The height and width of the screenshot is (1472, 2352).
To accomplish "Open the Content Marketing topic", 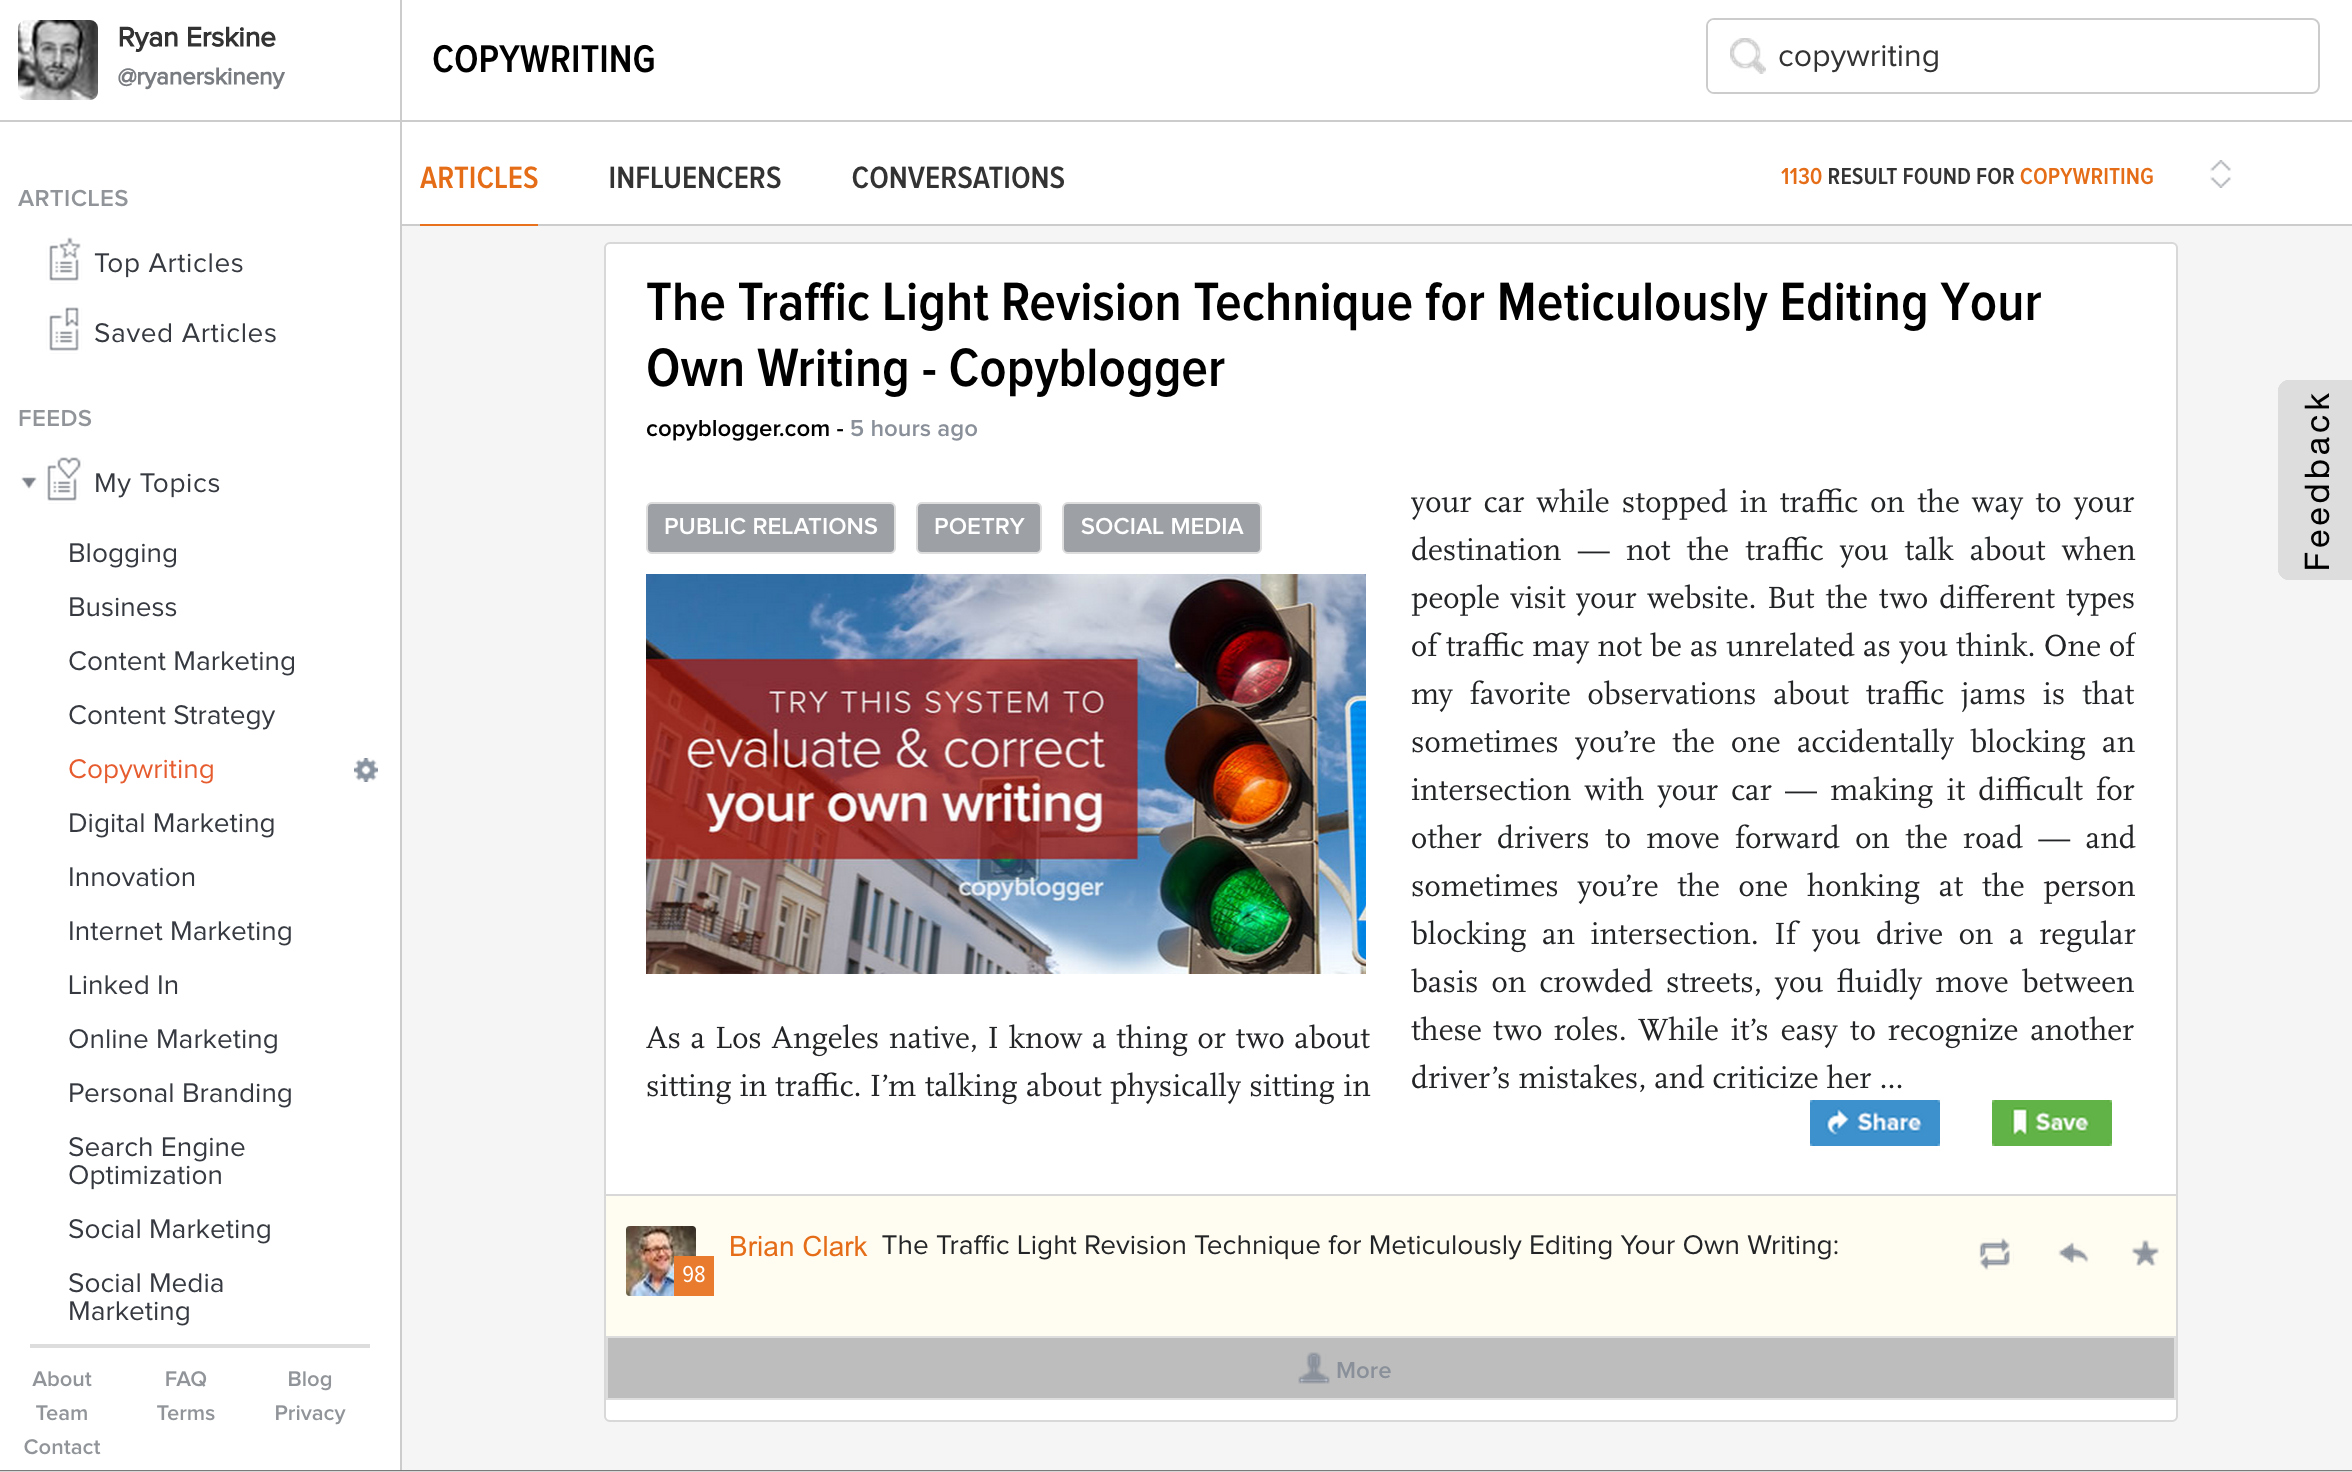I will pyautogui.click(x=182, y=661).
